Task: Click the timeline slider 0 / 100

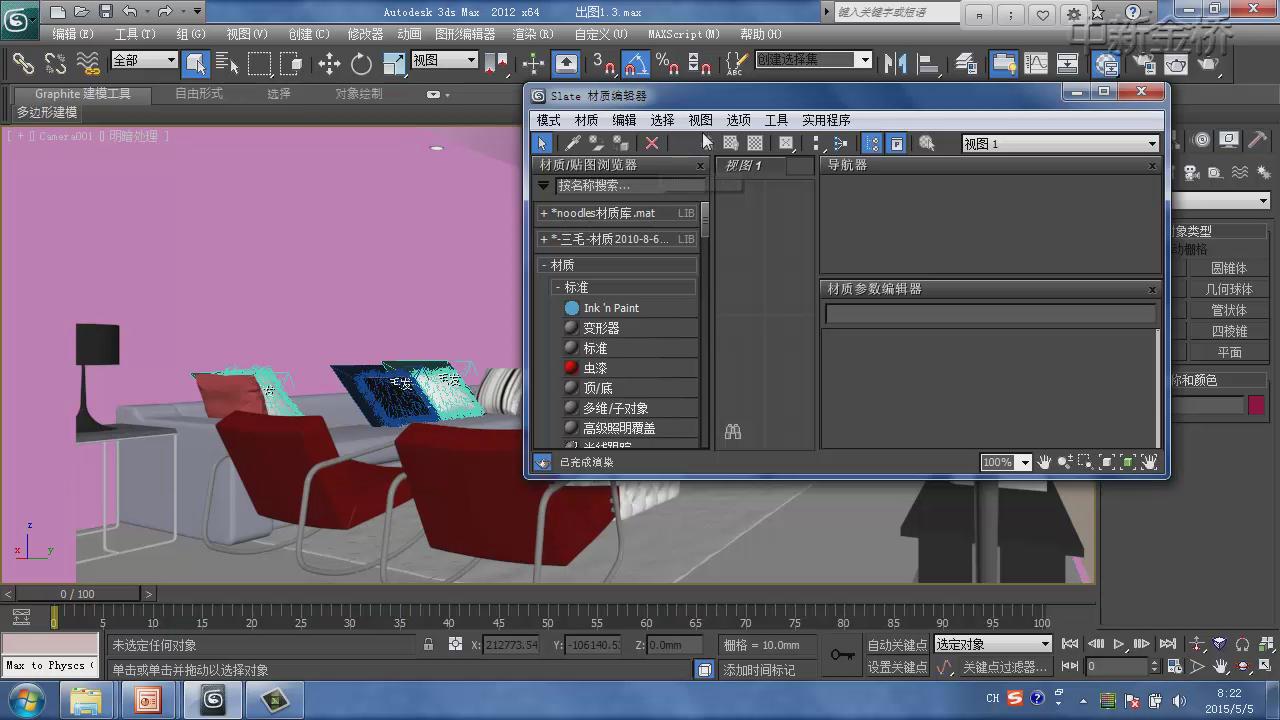Action: [x=78, y=594]
